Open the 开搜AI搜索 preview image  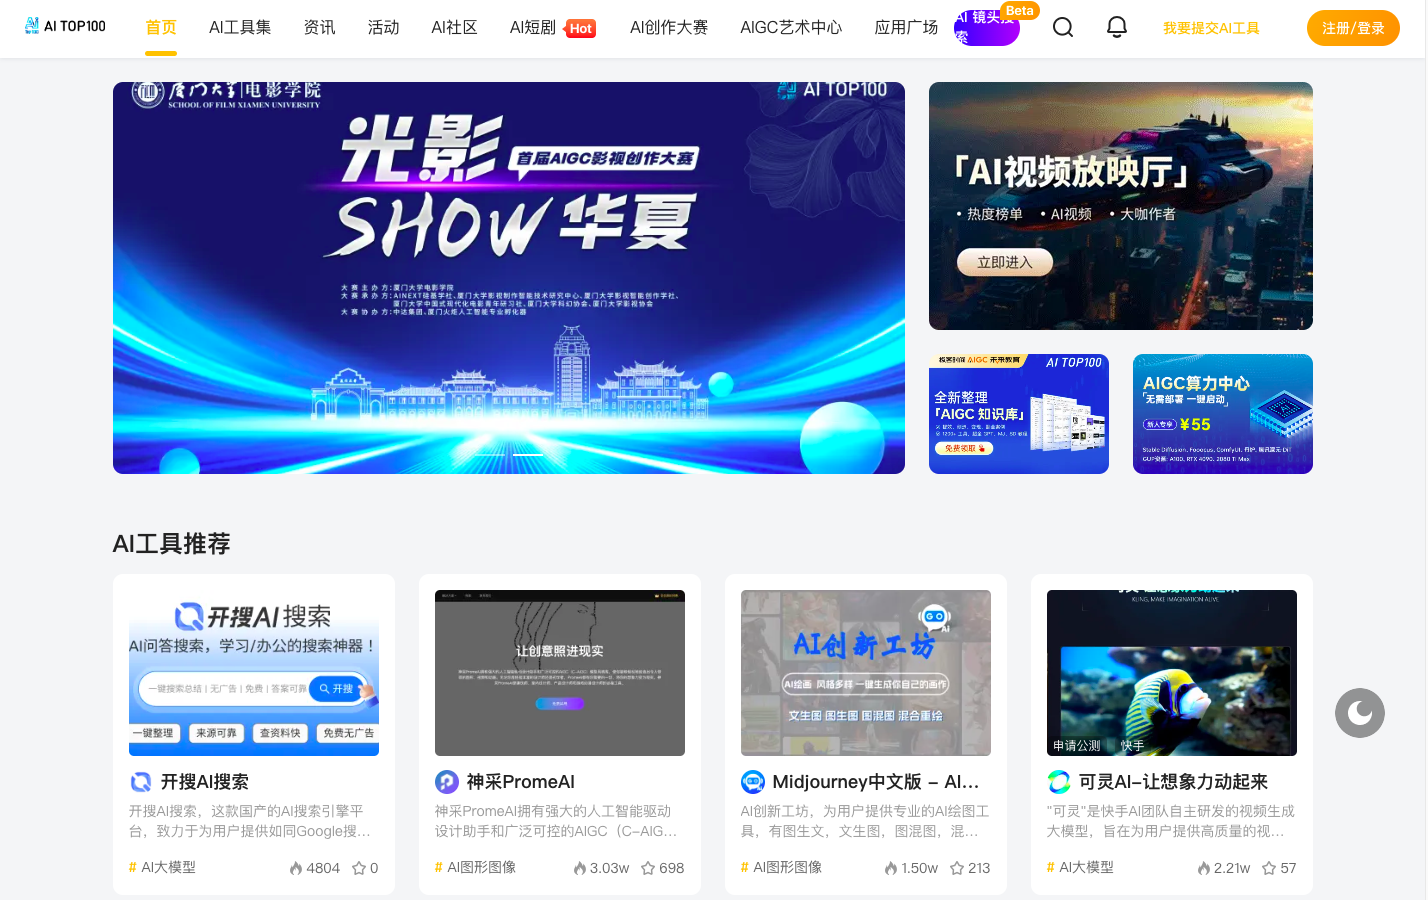click(254, 673)
